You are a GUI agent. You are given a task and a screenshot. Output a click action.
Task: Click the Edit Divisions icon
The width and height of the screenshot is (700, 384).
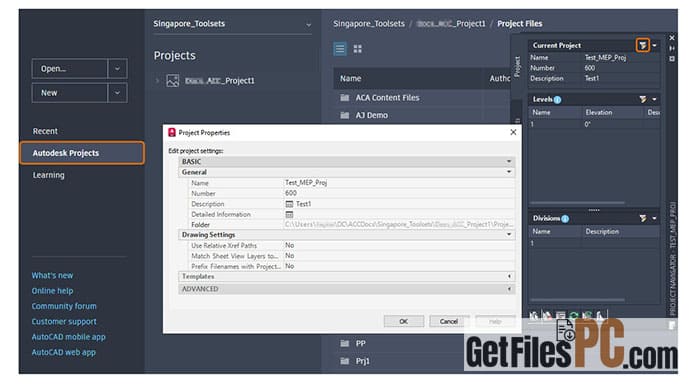point(642,218)
